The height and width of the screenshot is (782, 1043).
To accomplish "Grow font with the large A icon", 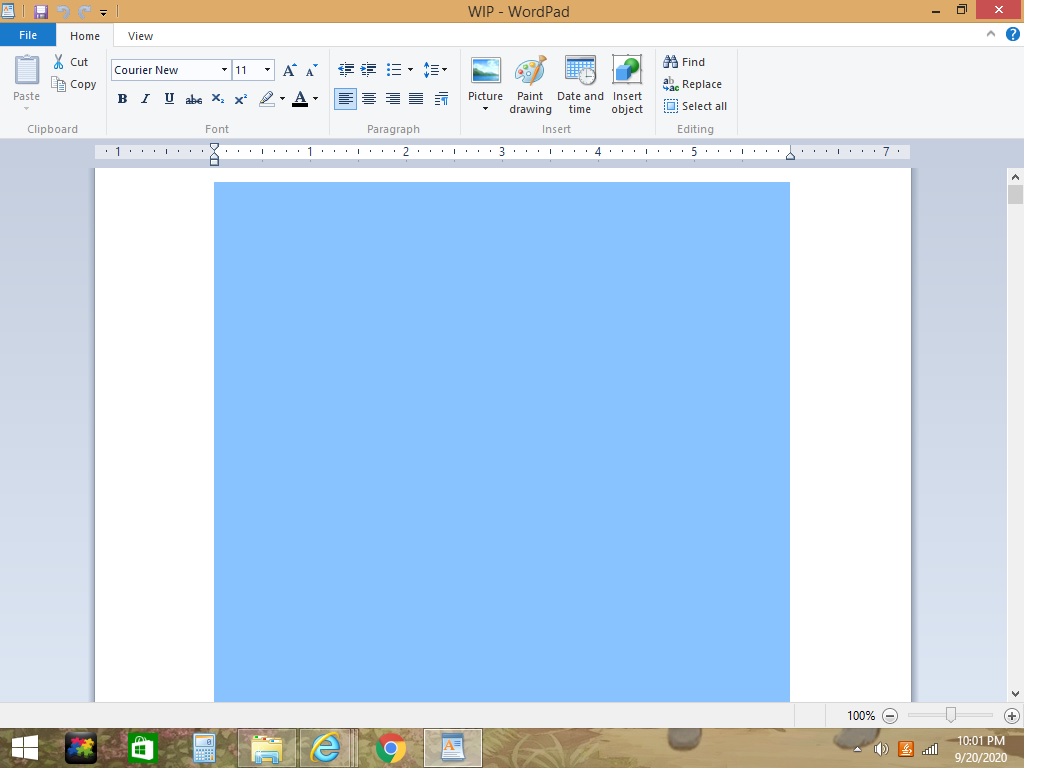I will 289,71.
